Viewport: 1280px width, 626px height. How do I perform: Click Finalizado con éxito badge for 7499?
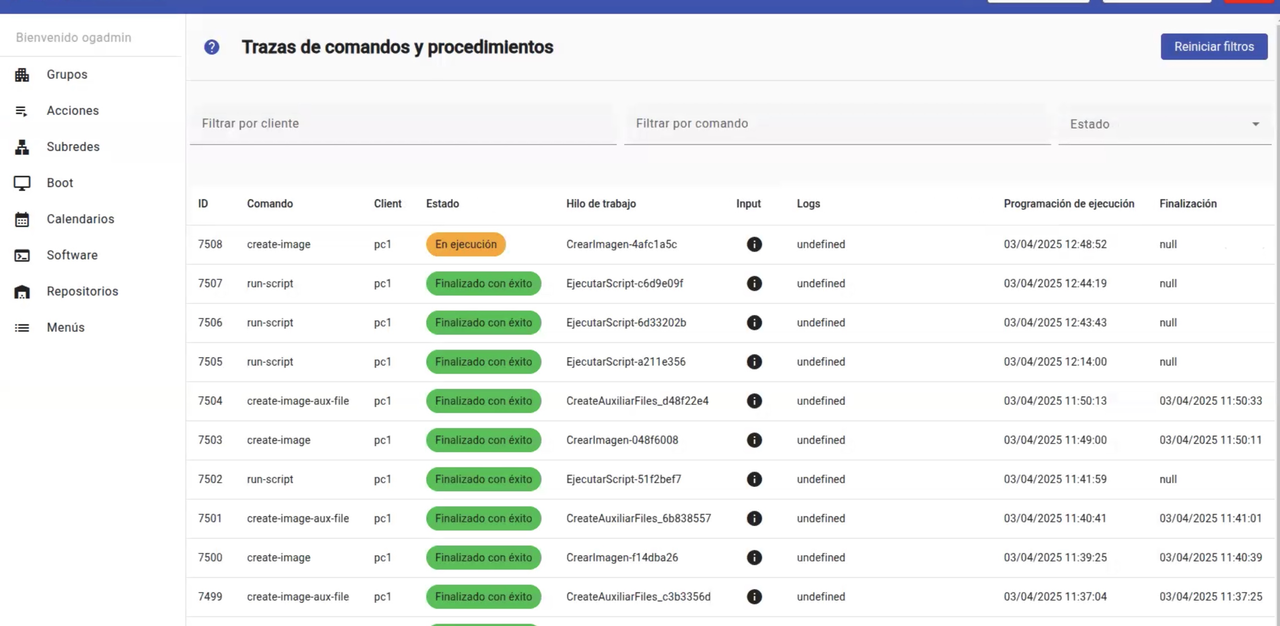tap(484, 597)
